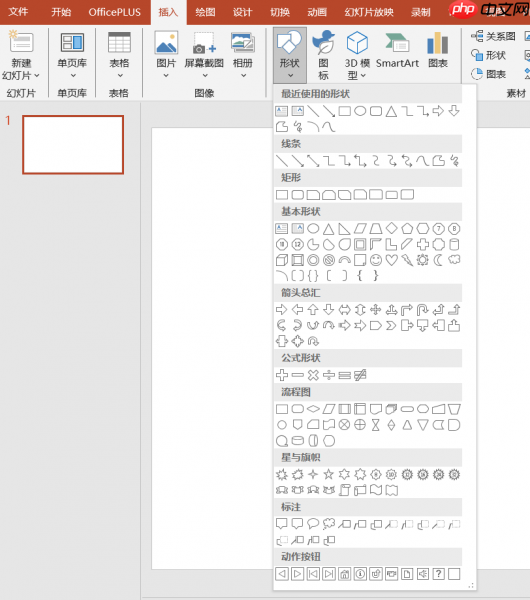Pick the cube shape in 基本形状
This screenshot has height=600, width=530.
282,260
